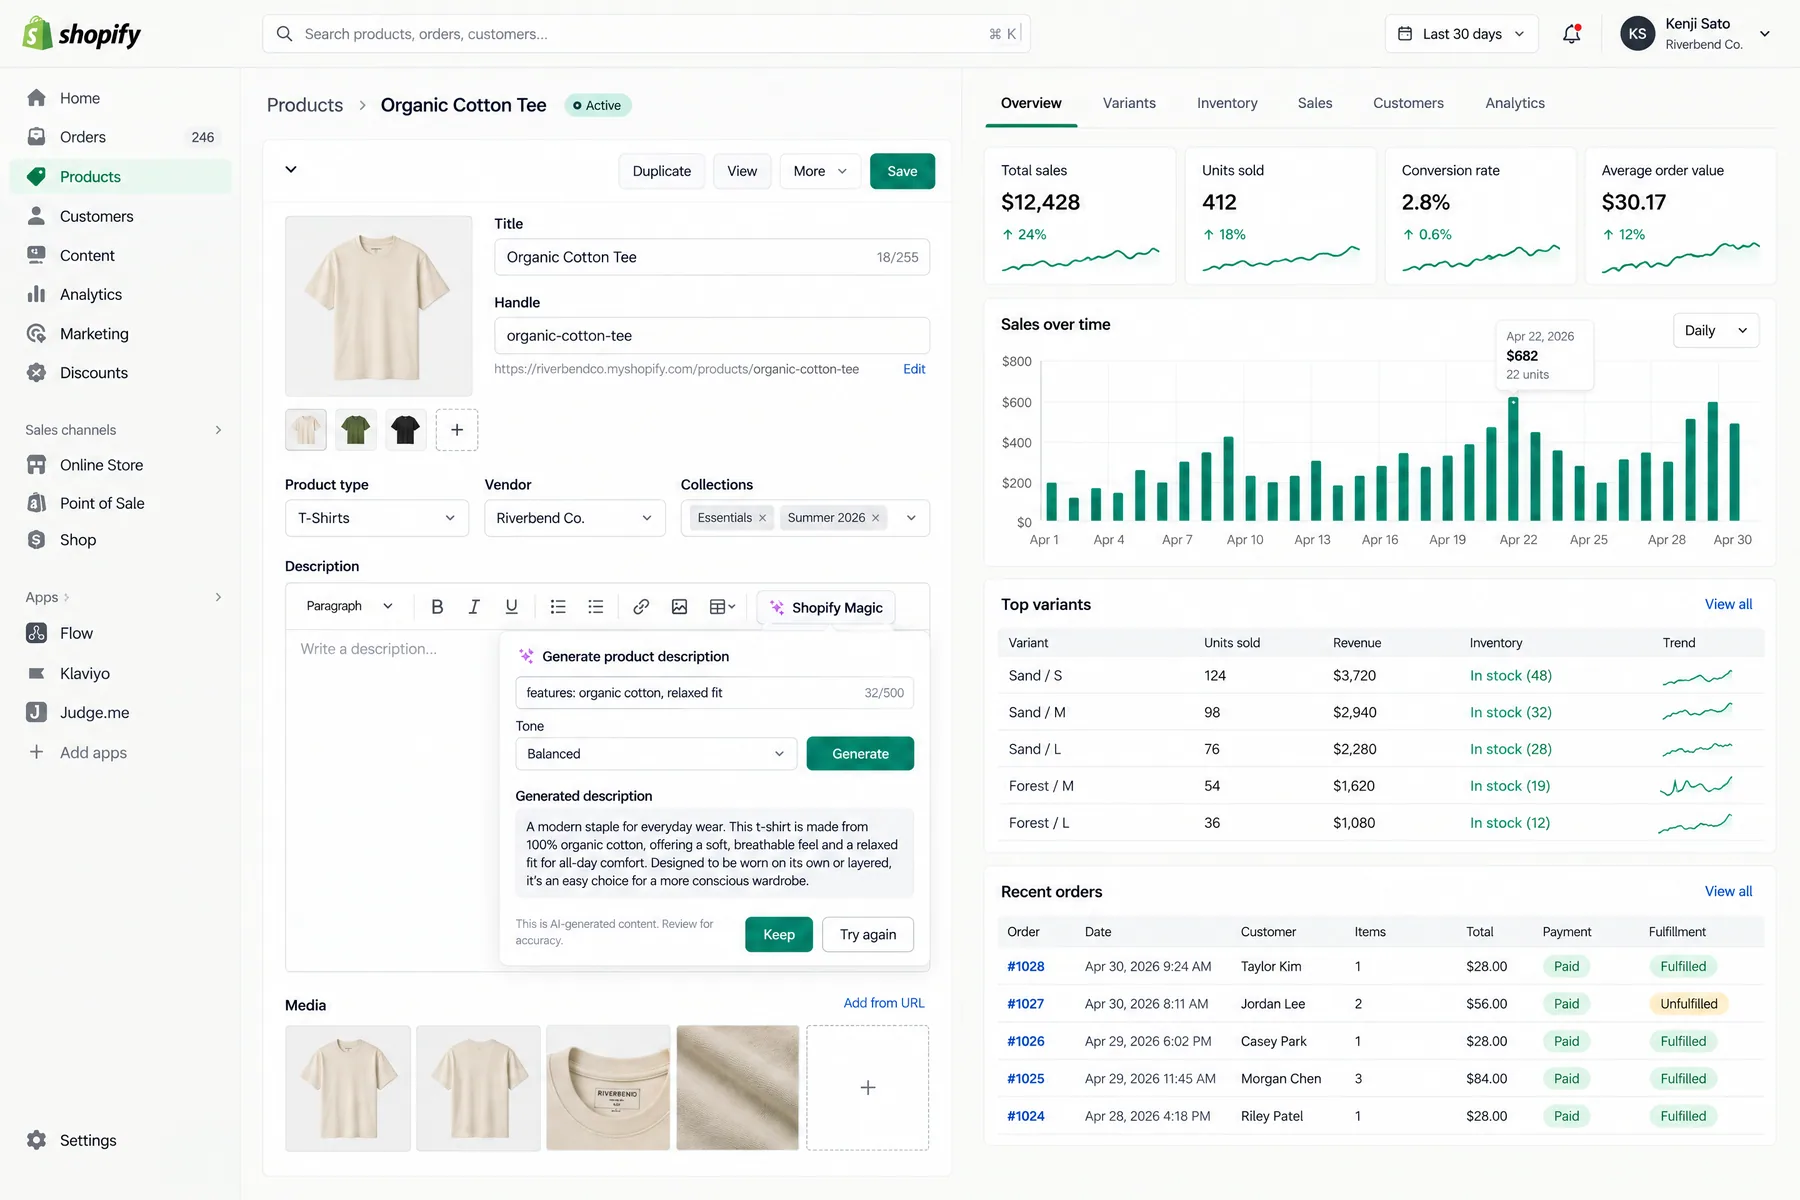This screenshot has height=1200, width=1800.
Task: Expand the More actions menu
Action: 820,171
